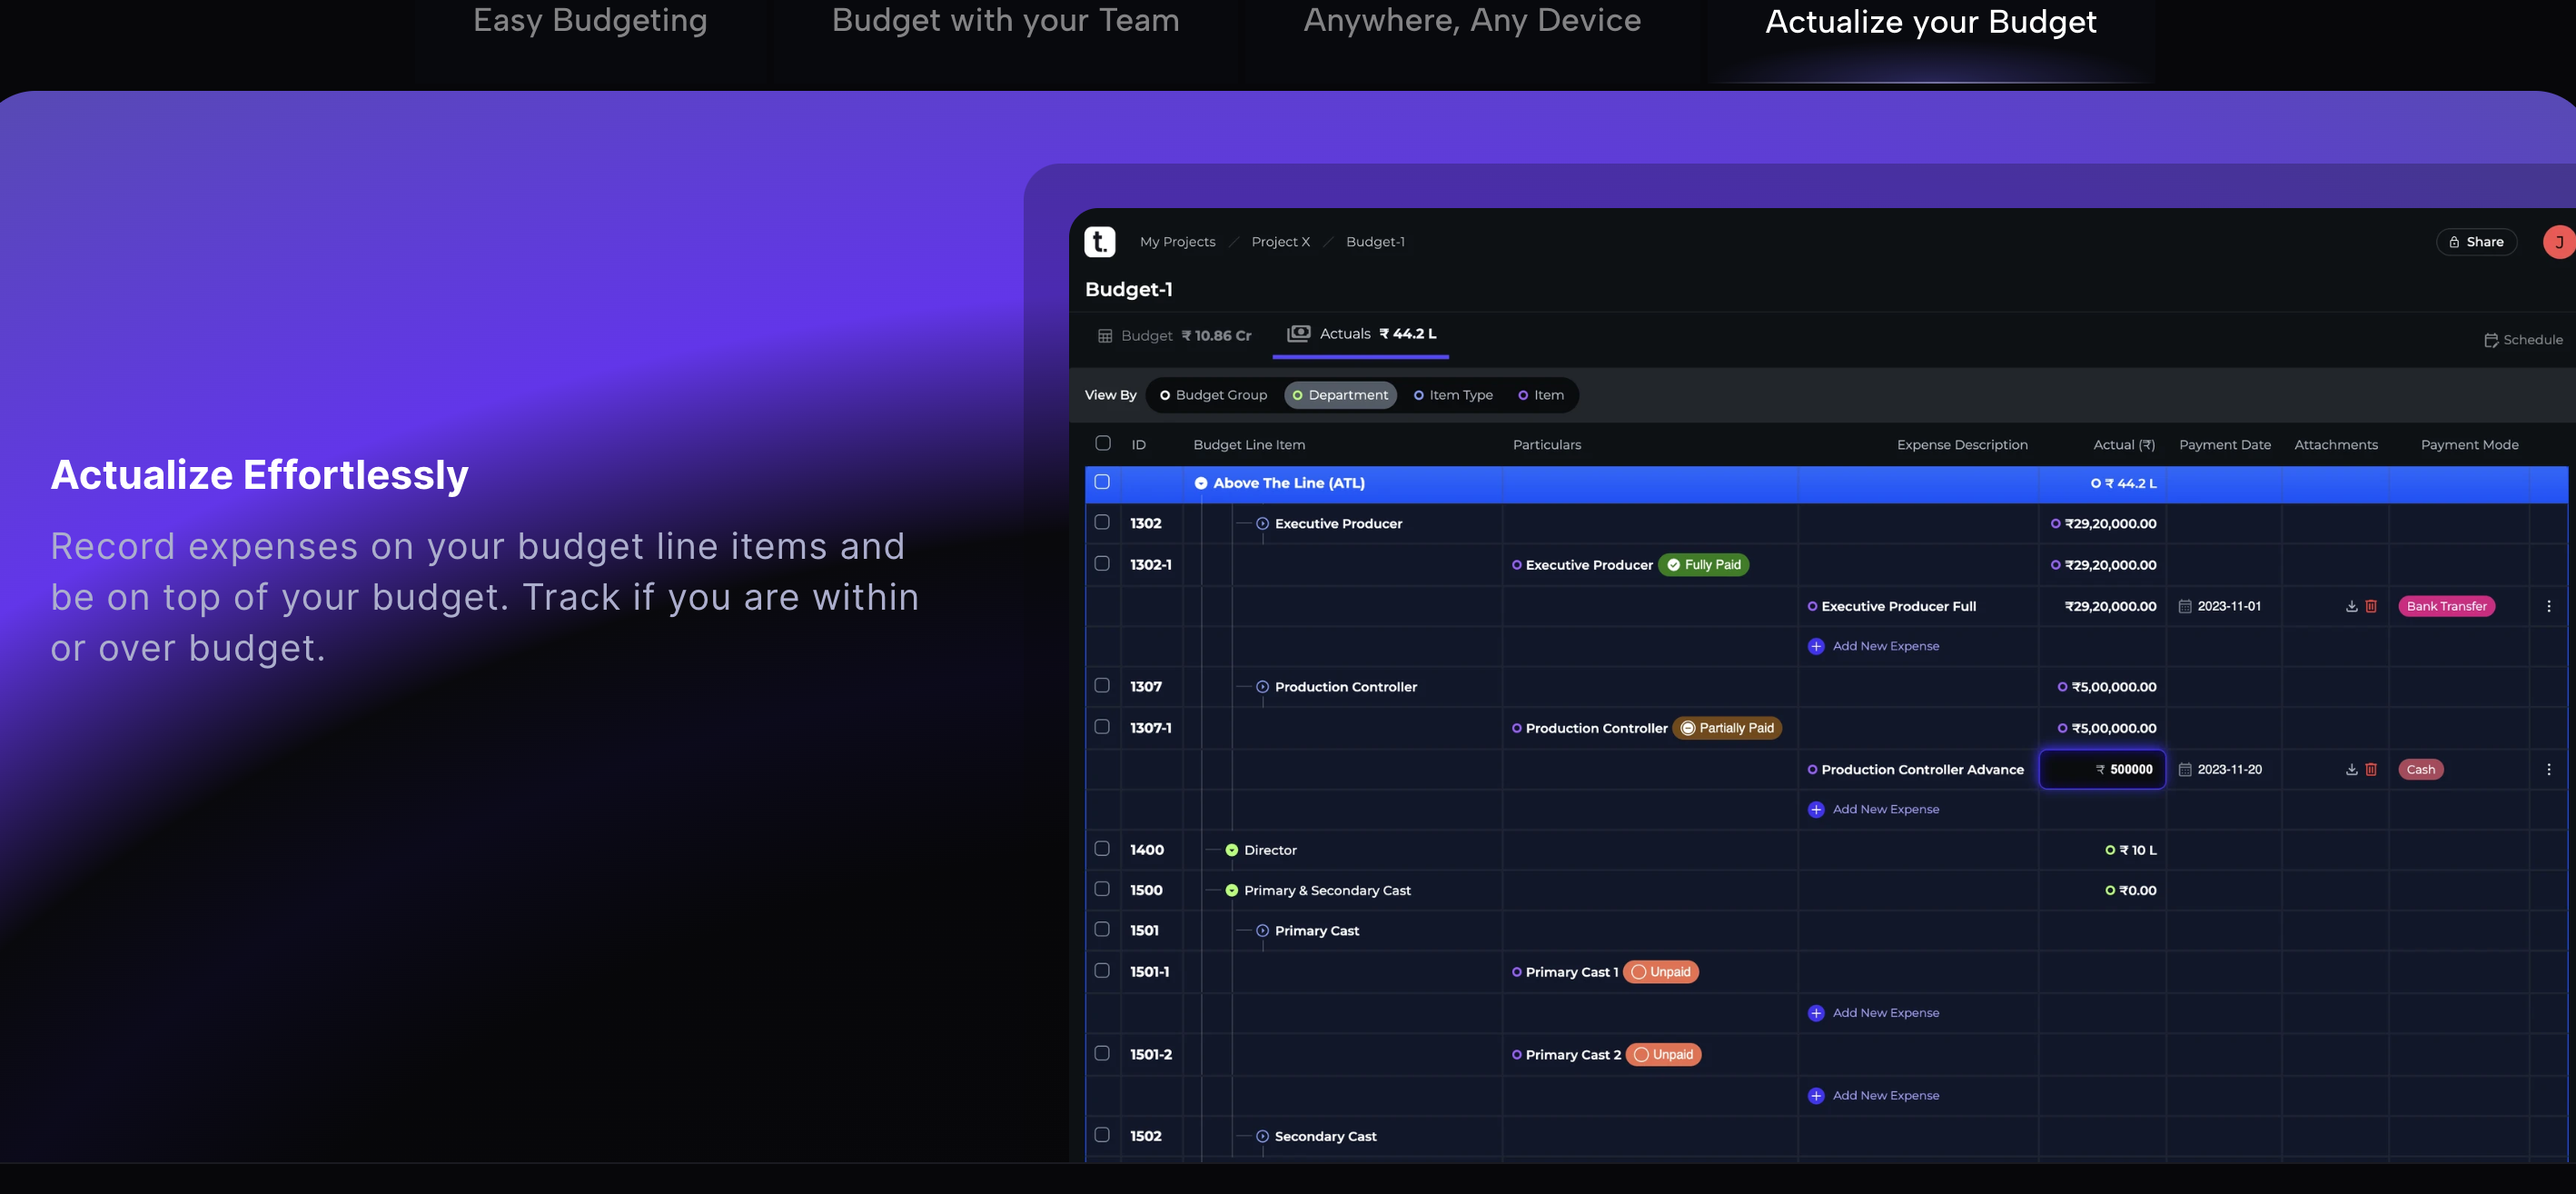Screen dimensions: 2576x1194
Task: Click the status dot beside ₹10 L amount
Action: click(x=2110, y=850)
